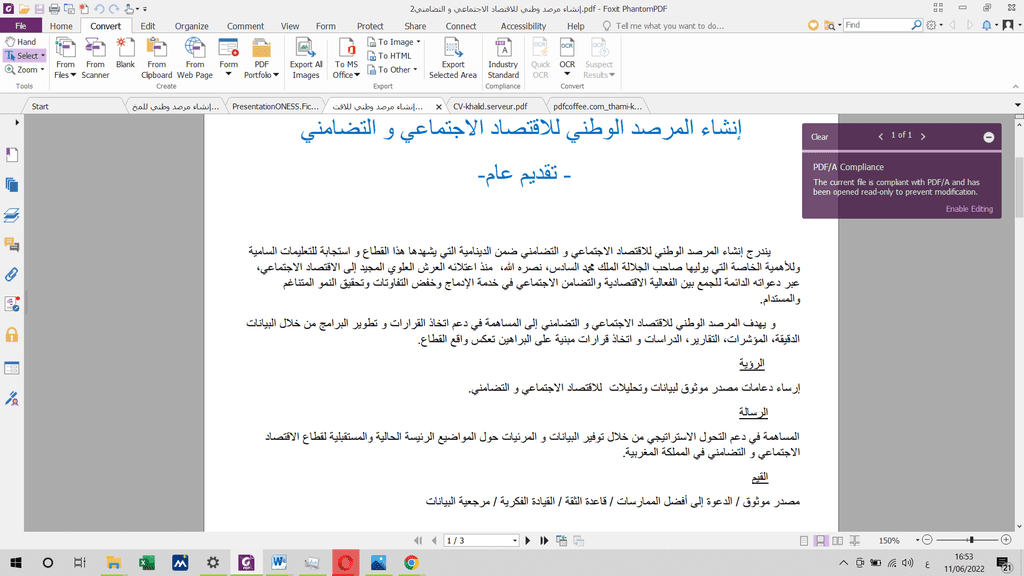Show next notification message arrow
This screenshot has height=576, width=1024.
click(x=923, y=136)
